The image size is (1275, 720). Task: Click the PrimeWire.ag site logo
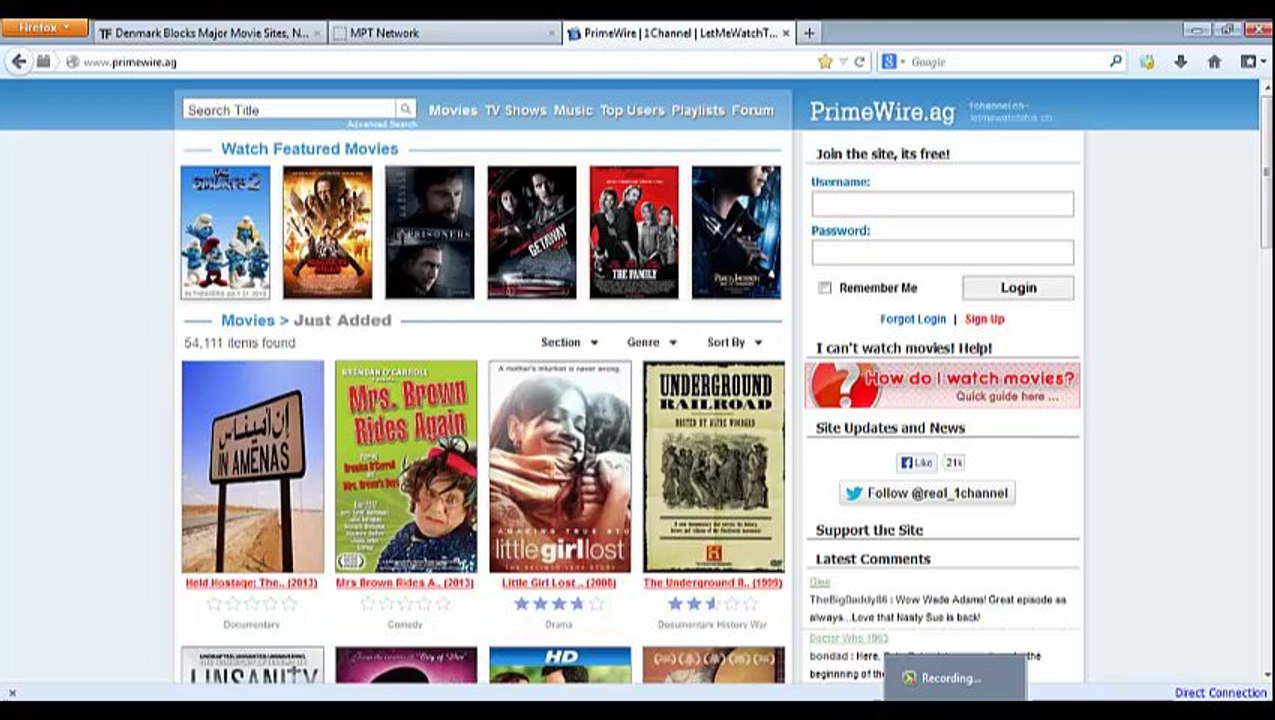pyautogui.click(x=882, y=111)
